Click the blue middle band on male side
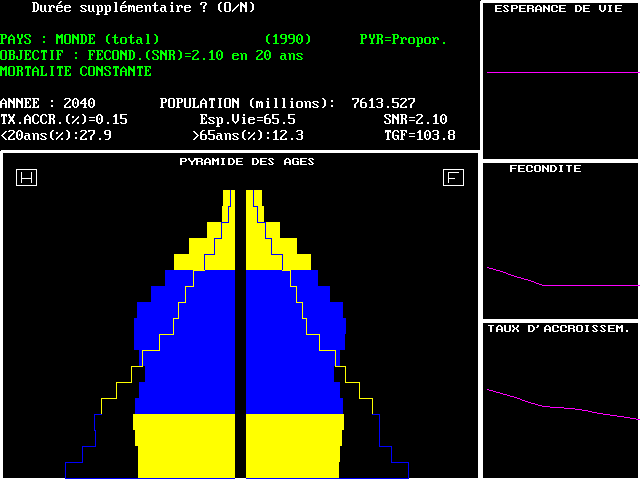 click(190, 340)
